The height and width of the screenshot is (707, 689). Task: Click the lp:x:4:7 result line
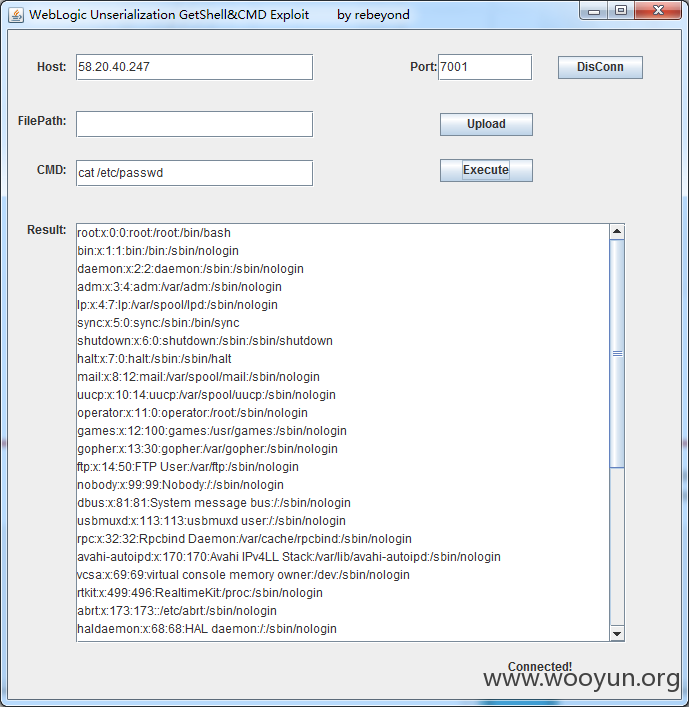pyautogui.click(x=177, y=305)
